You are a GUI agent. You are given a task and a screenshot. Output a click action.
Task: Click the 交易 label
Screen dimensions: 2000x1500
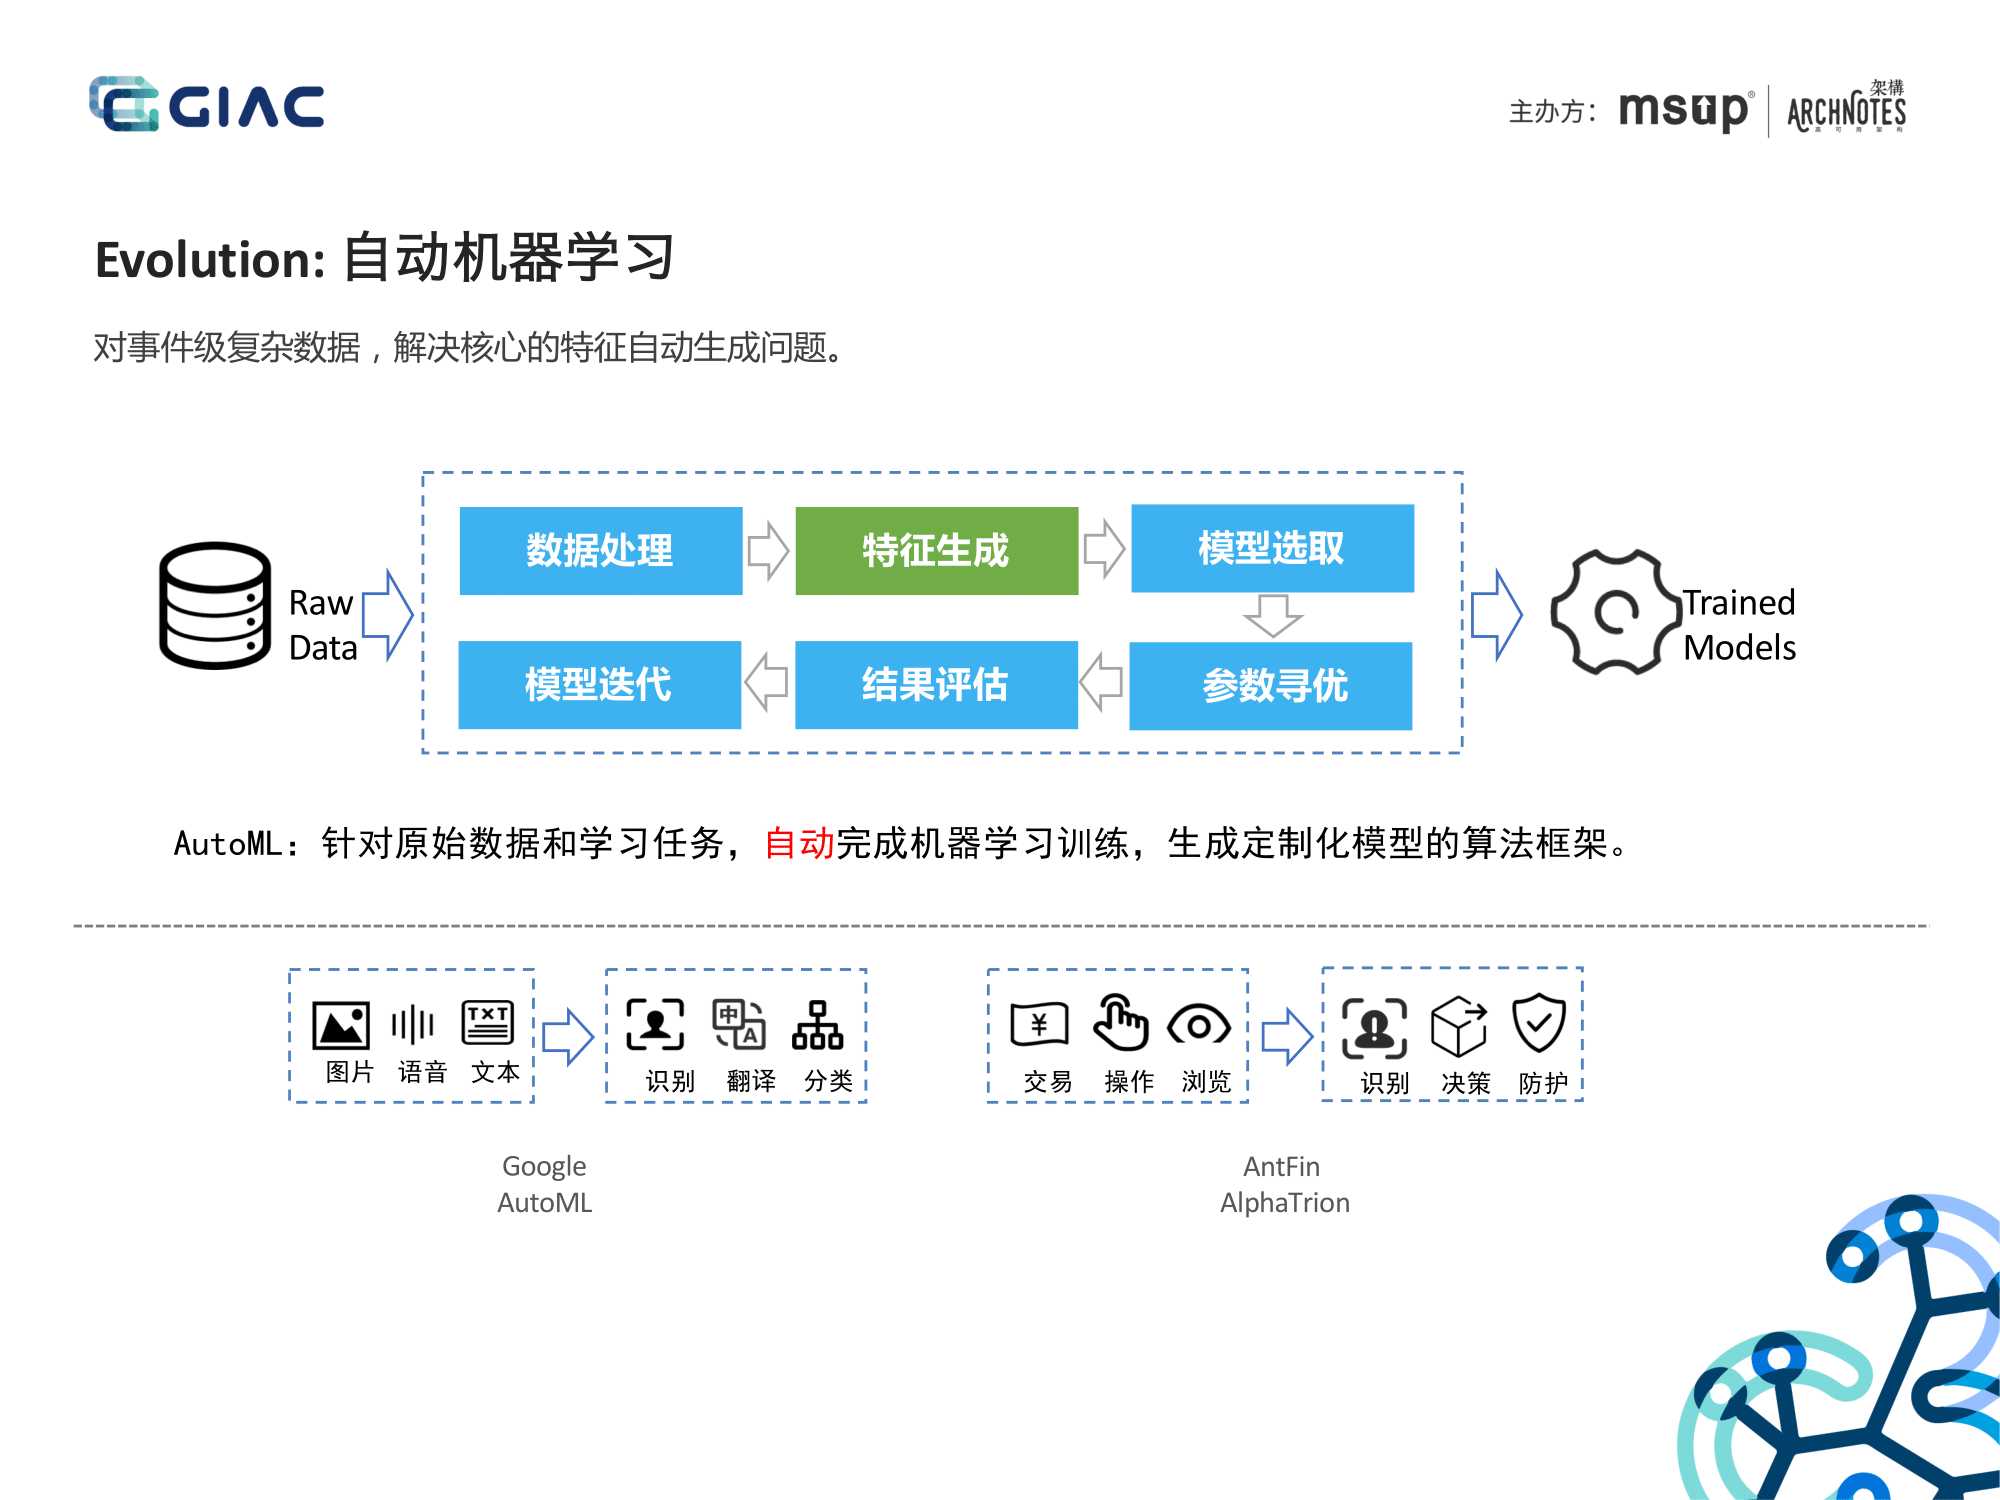[1048, 1082]
